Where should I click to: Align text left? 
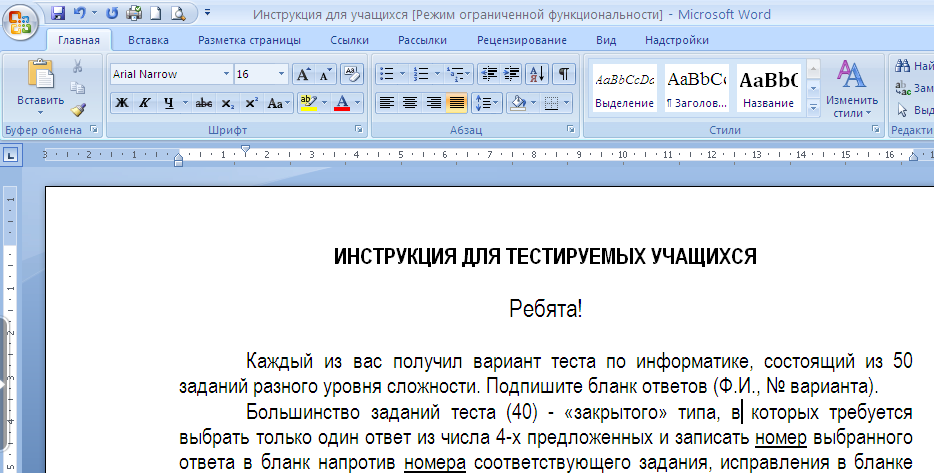pyautogui.click(x=387, y=103)
